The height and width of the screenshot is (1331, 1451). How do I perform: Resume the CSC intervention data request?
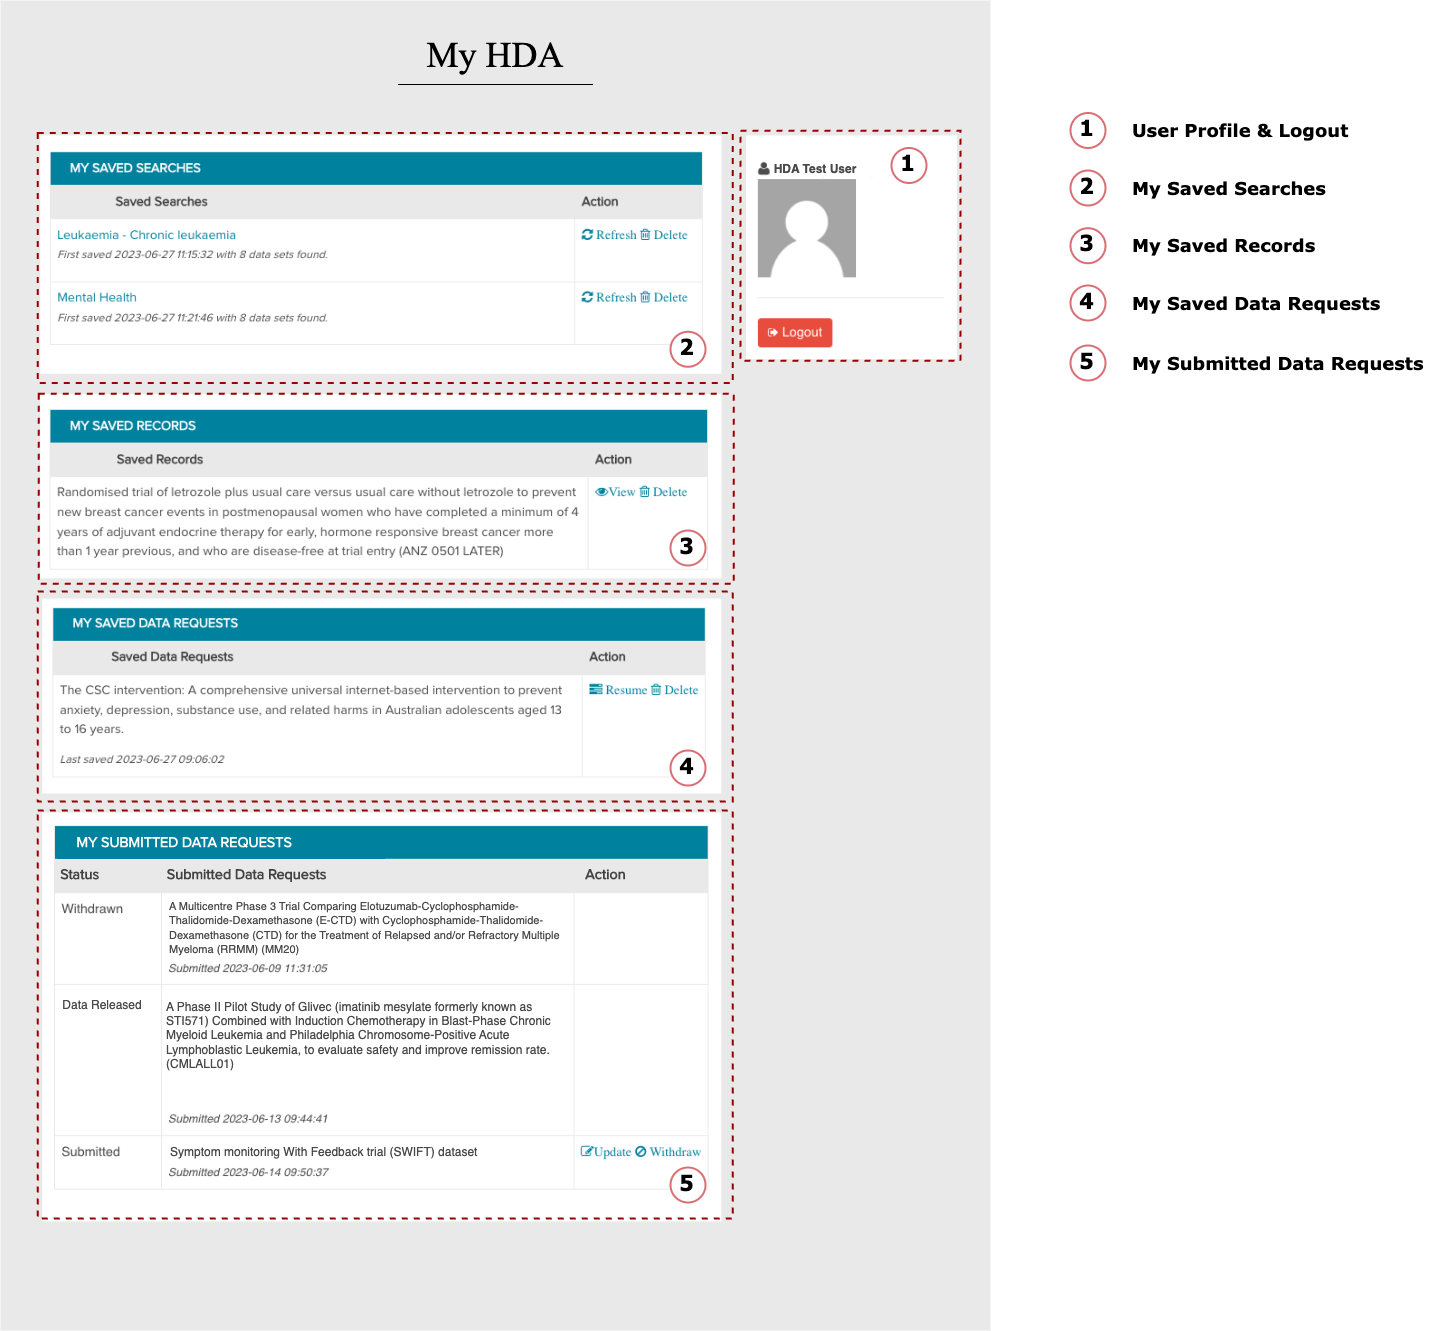(x=618, y=690)
